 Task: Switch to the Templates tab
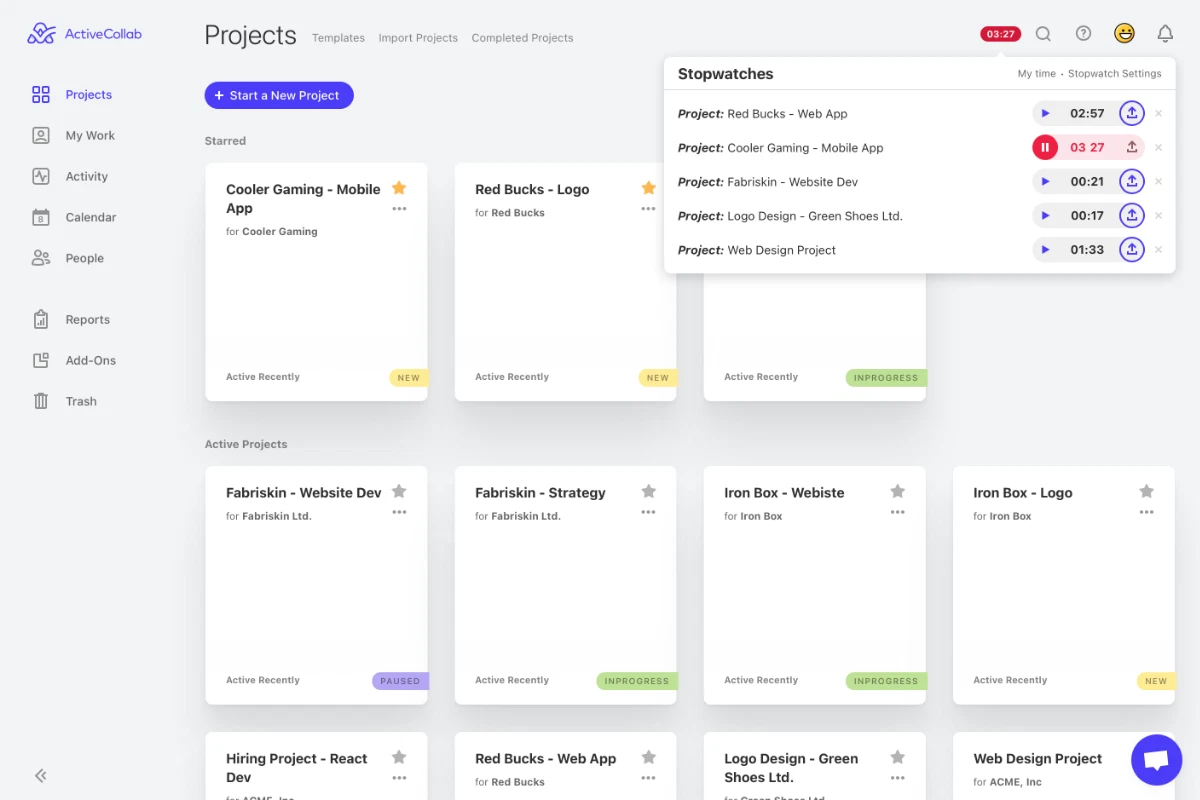pyautogui.click(x=338, y=37)
